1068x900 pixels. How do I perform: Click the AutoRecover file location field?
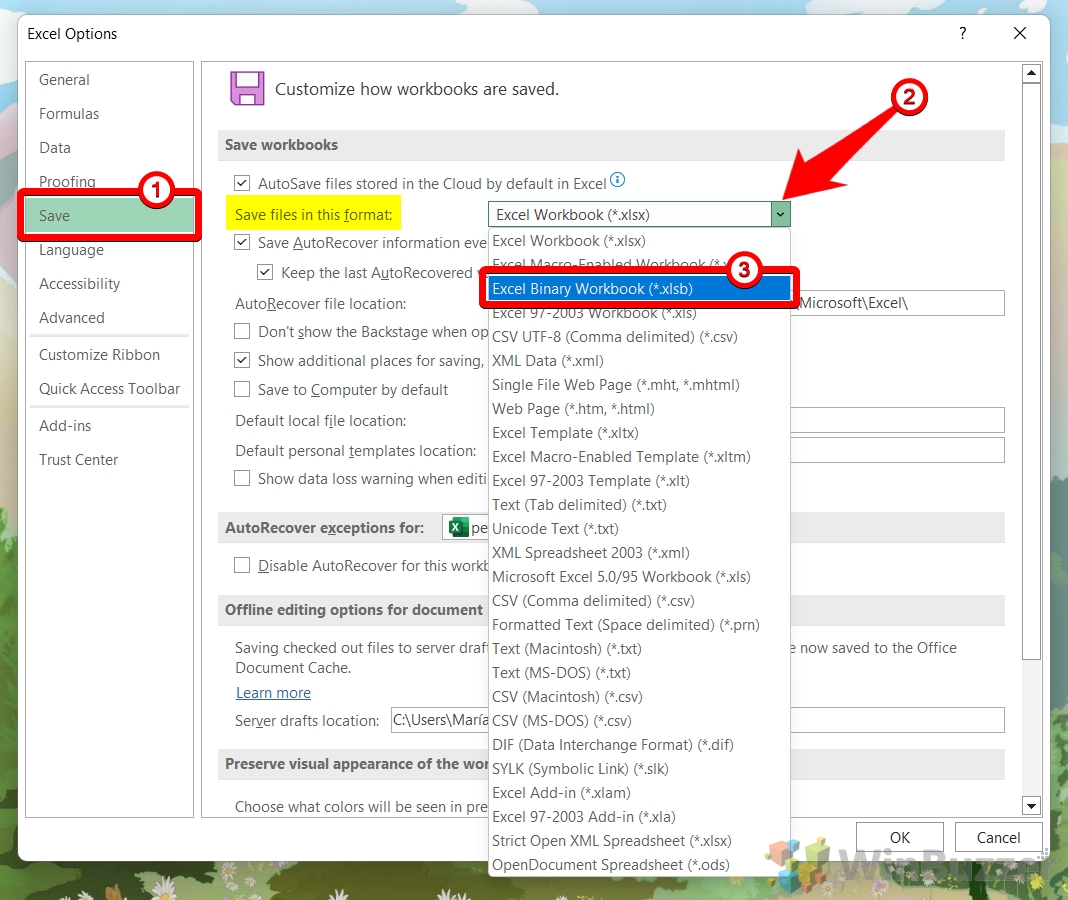[x=898, y=303]
